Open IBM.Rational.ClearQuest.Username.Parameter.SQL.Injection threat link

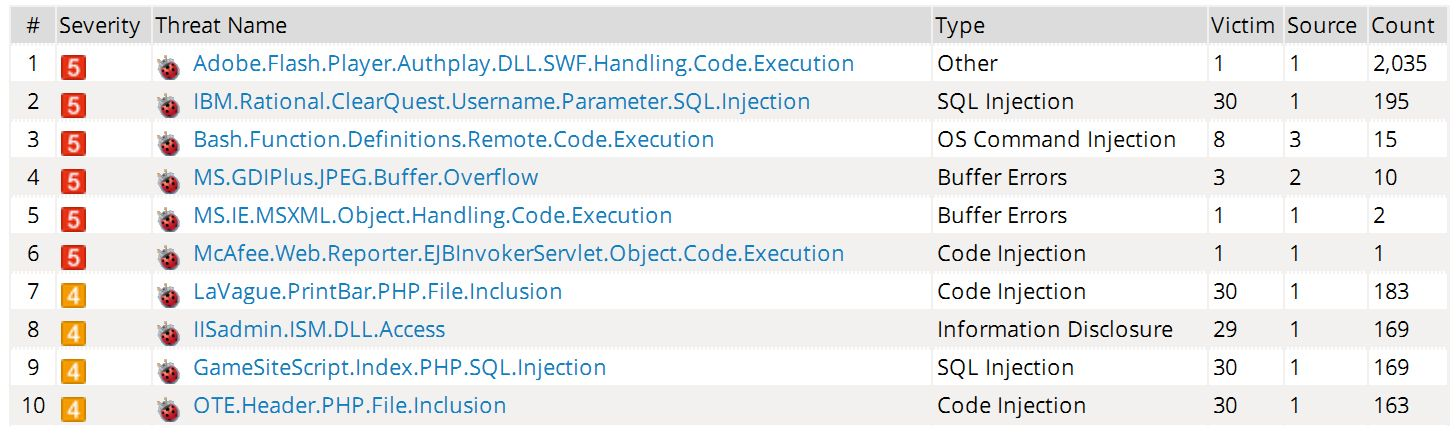501,102
